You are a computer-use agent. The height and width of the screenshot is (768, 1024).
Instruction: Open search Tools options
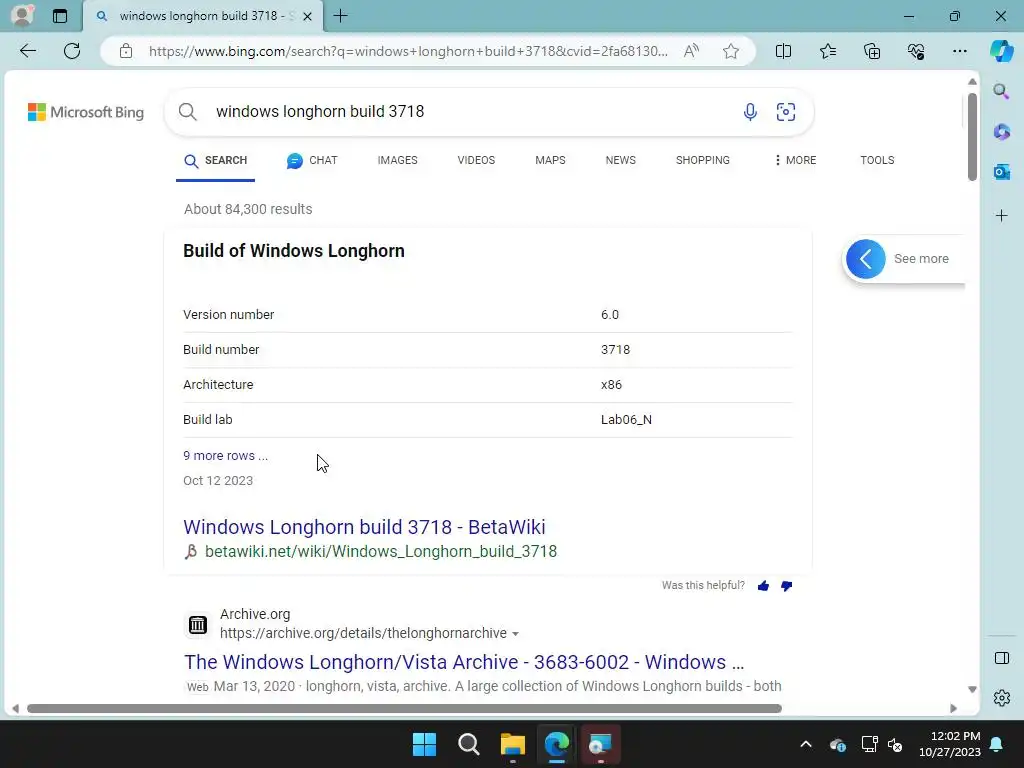pos(877,161)
